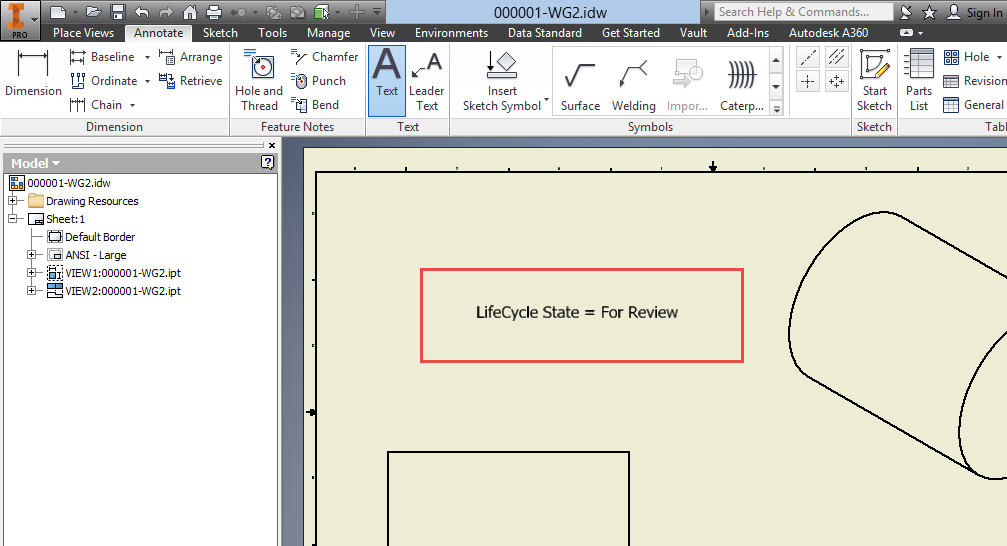Close the Model browser panel
Viewport: 1007px width, 546px height.
tap(272, 146)
